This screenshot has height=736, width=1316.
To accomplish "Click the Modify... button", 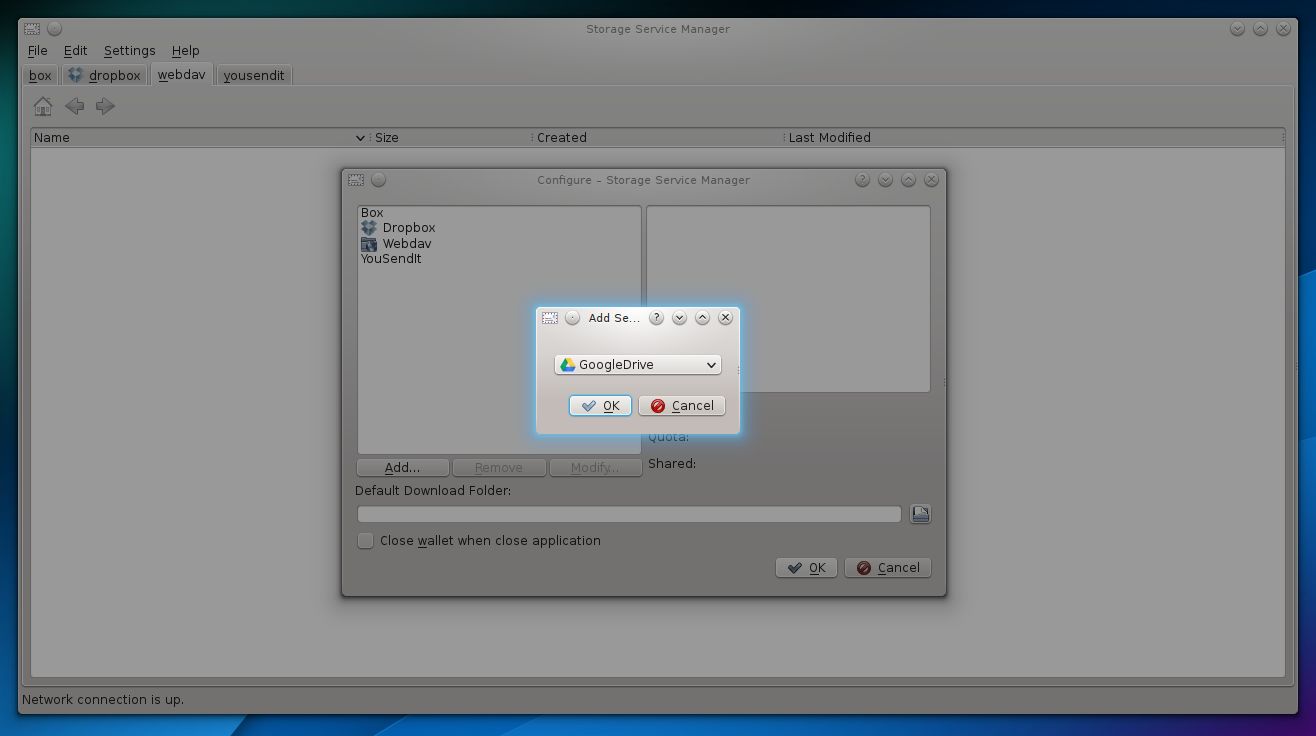I will pyautogui.click(x=595, y=468).
